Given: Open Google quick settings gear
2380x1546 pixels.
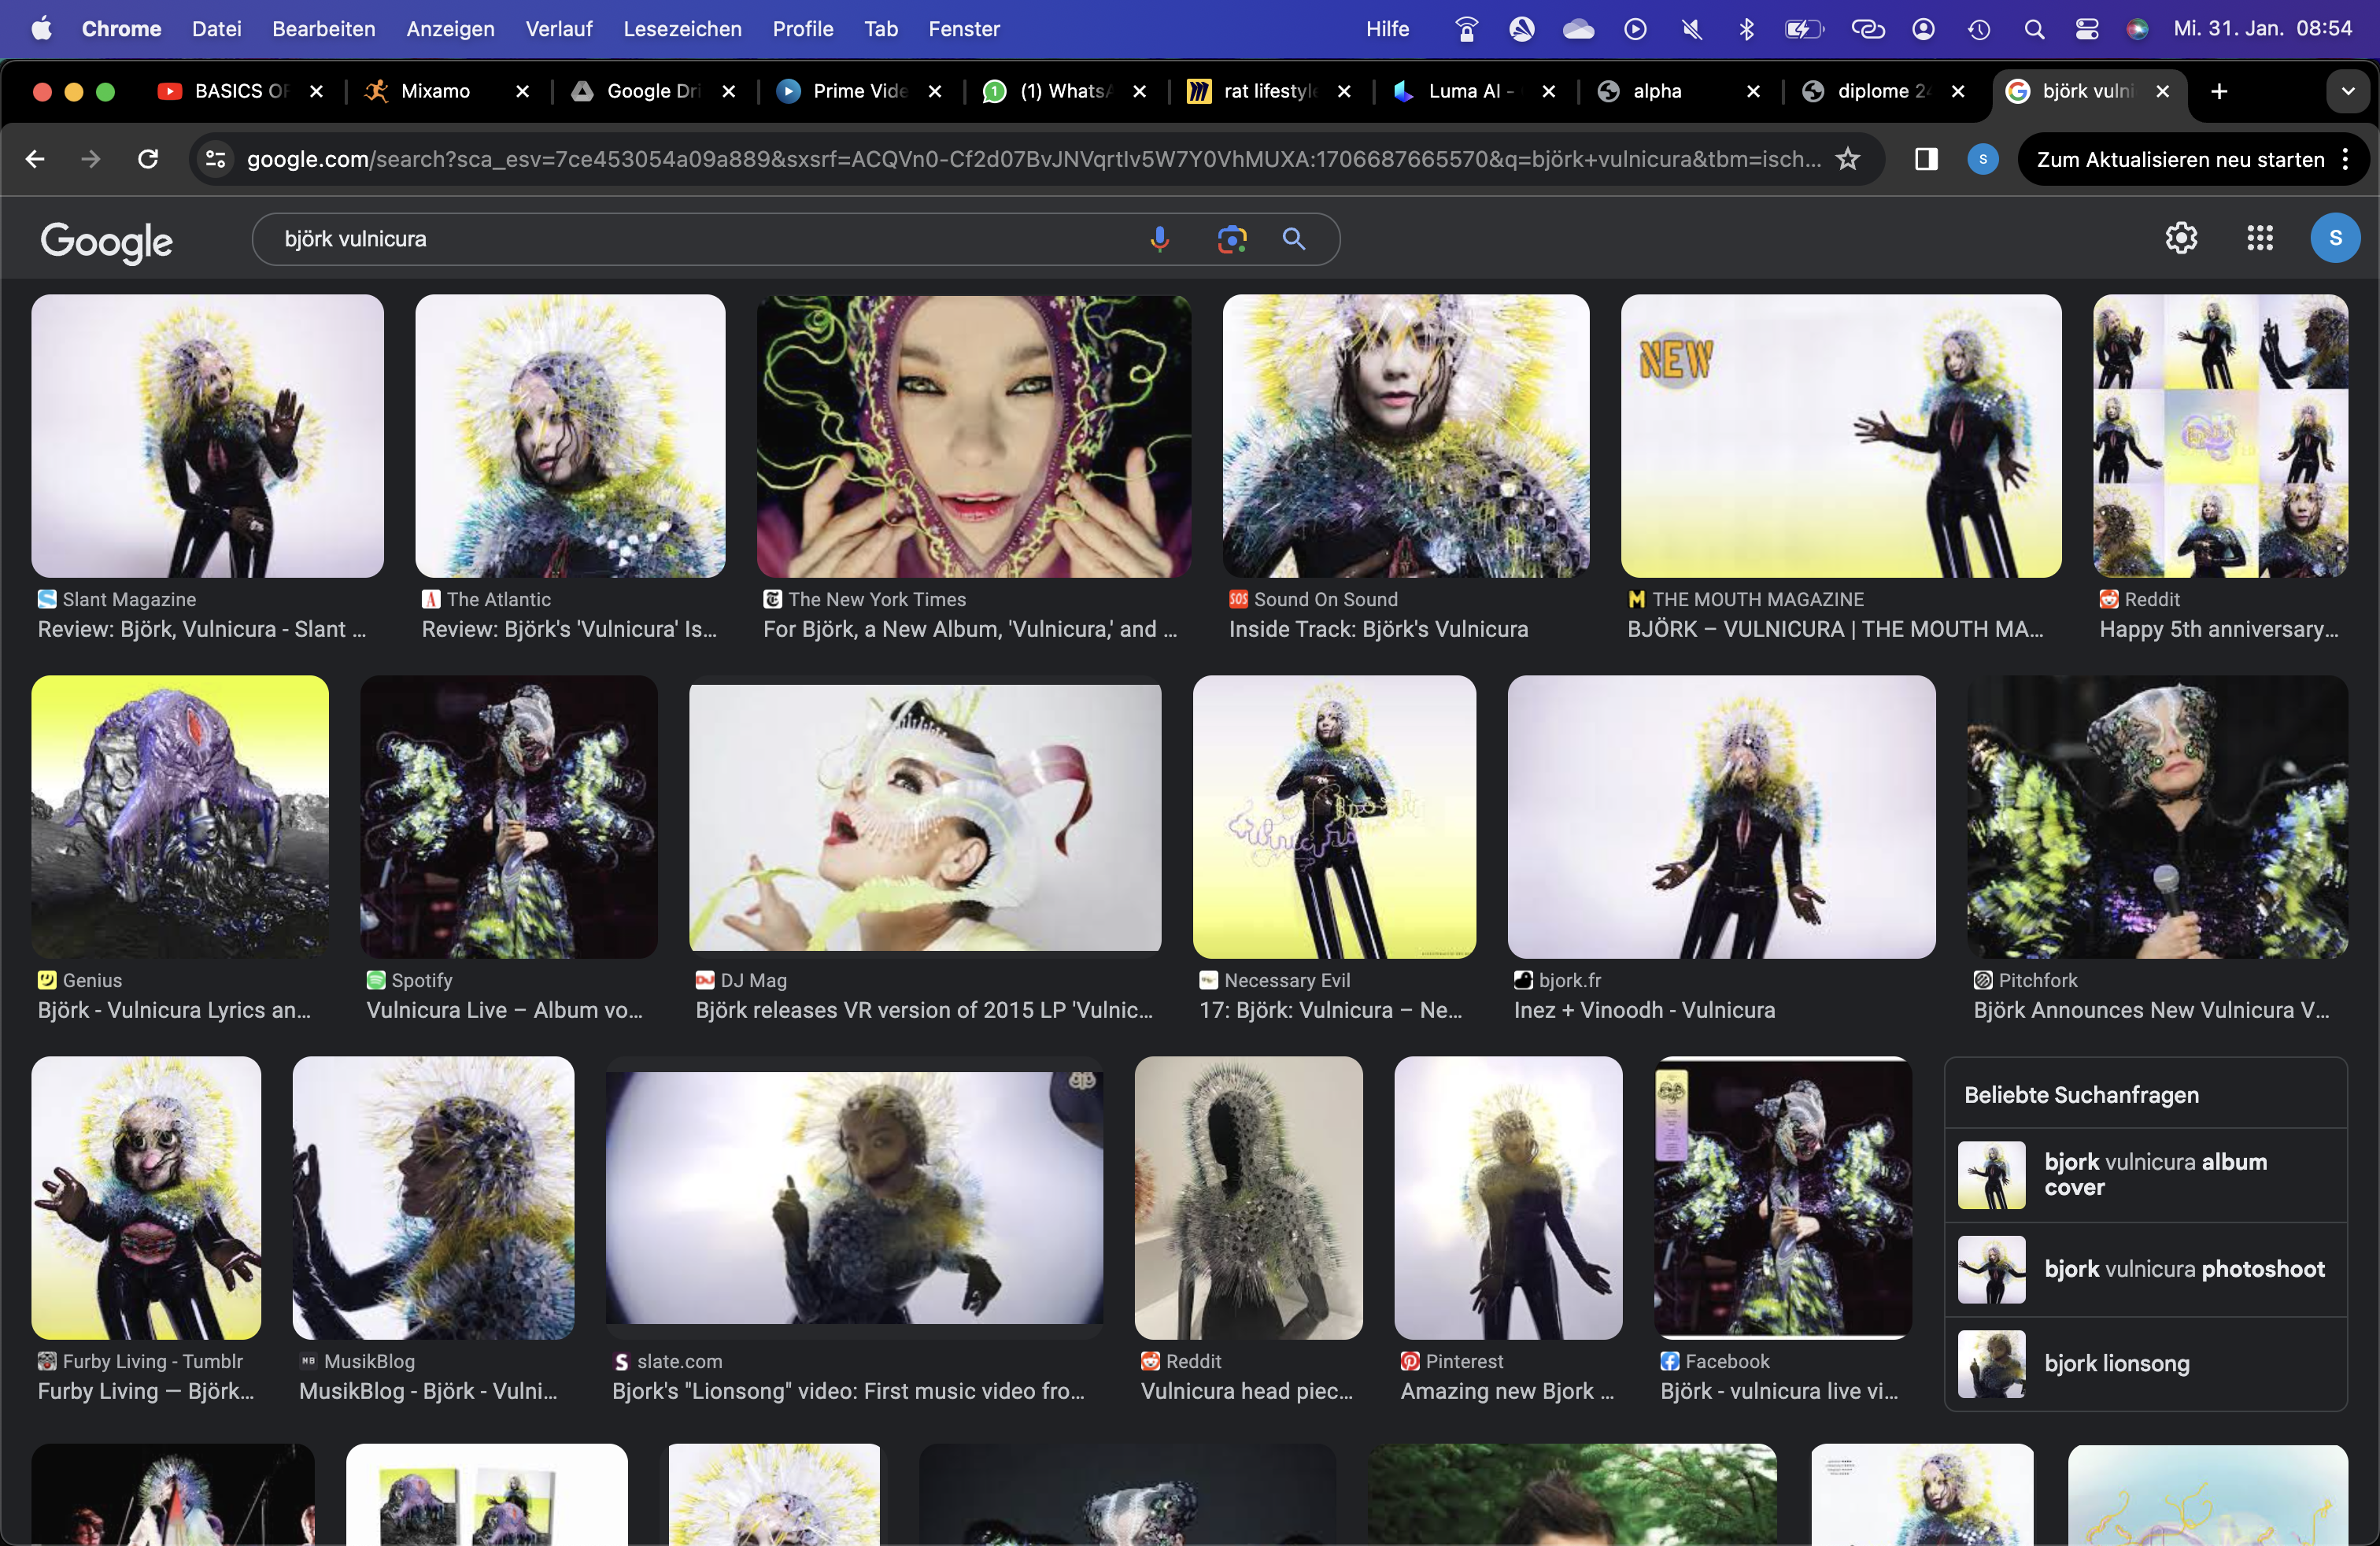Looking at the screenshot, I should click(2181, 238).
